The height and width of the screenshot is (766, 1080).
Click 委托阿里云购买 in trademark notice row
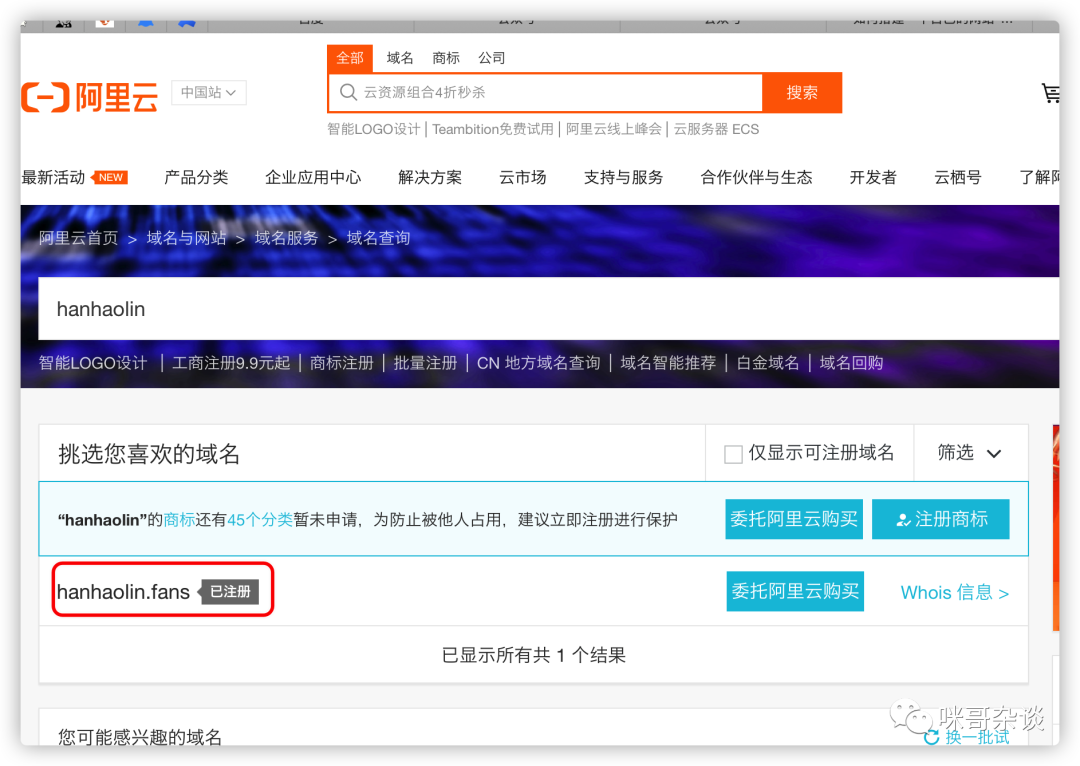(794, 519)
